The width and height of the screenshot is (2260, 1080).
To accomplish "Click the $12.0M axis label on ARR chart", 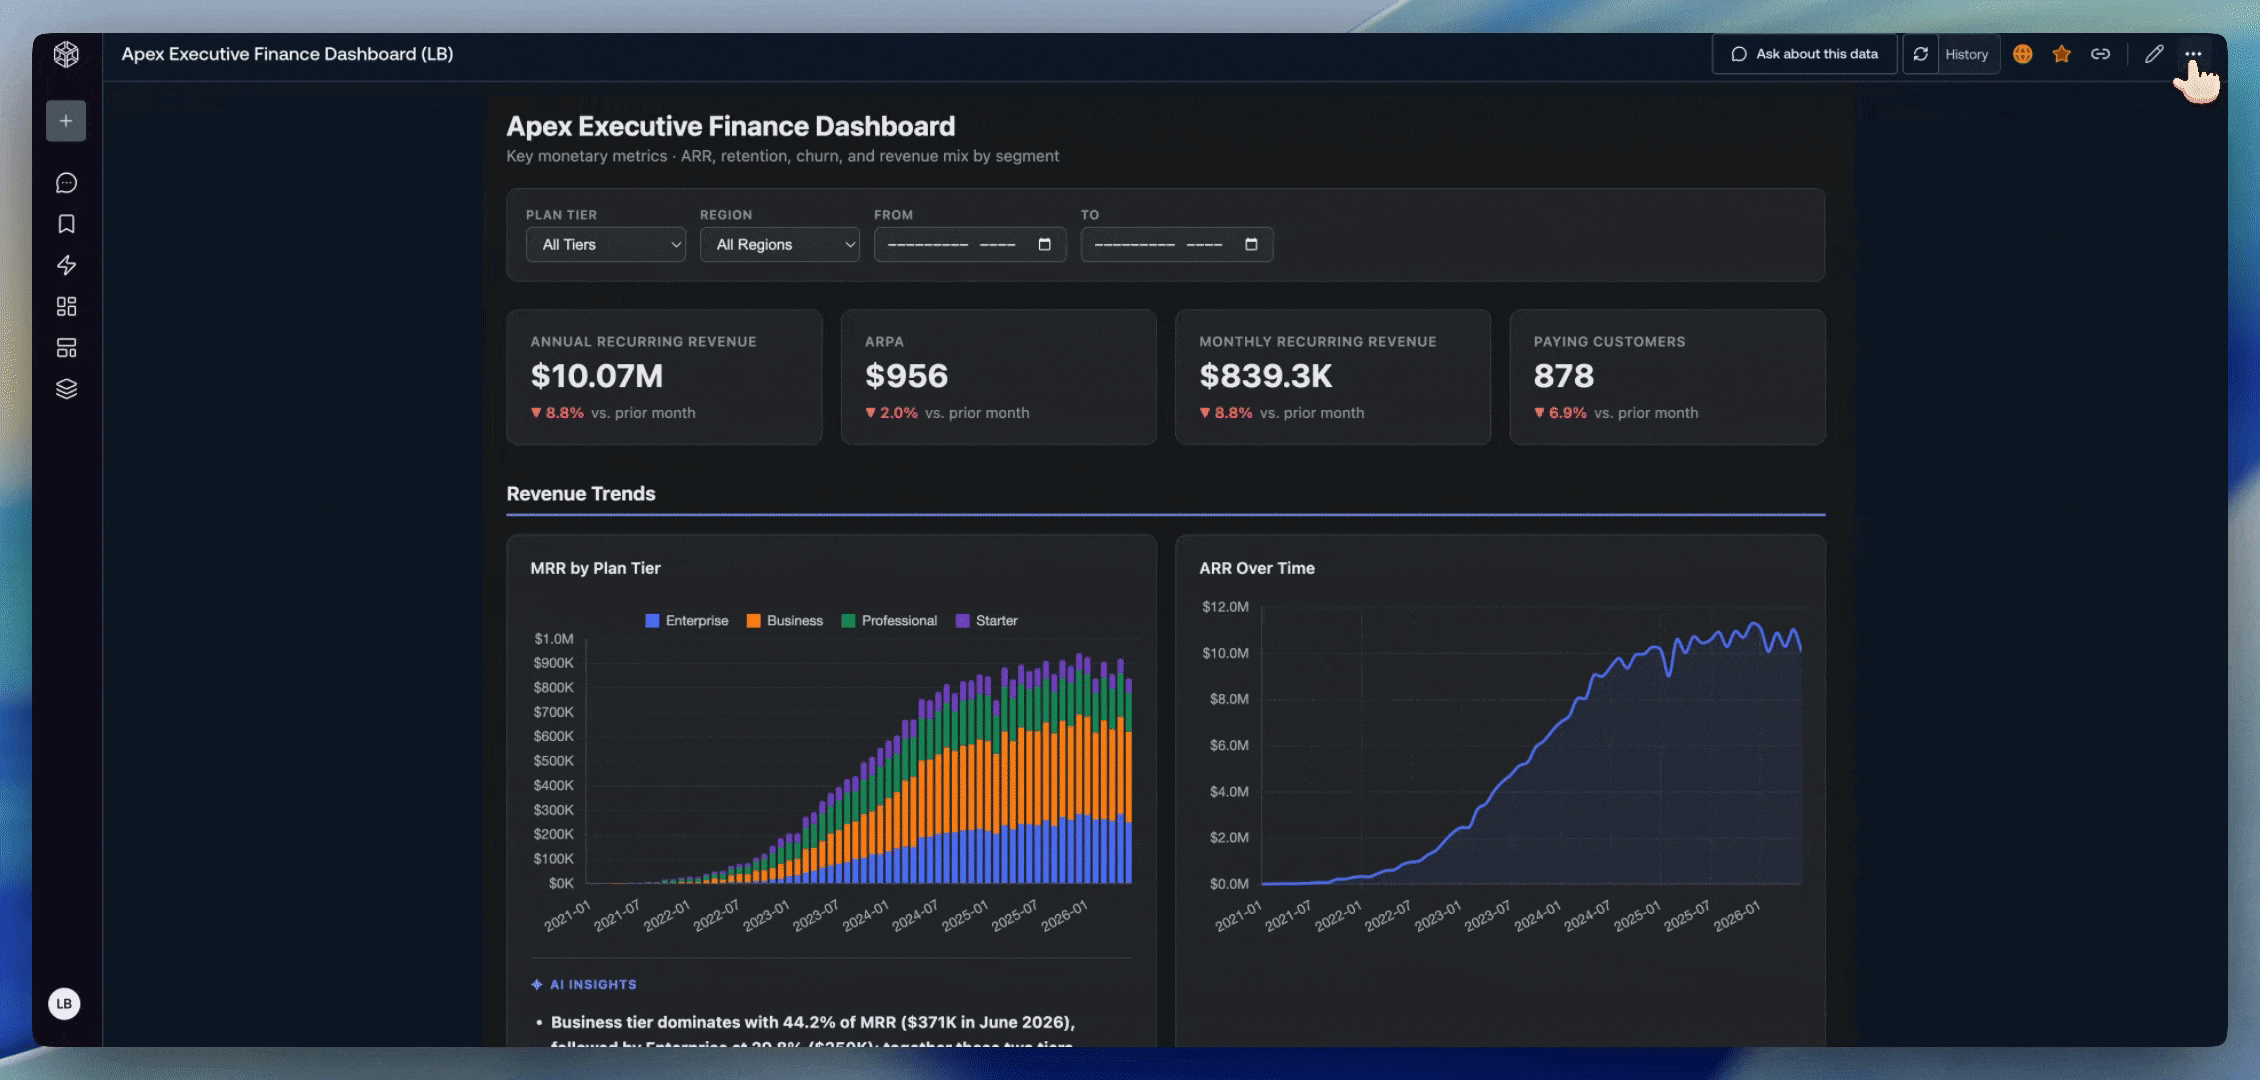I will pyautogui.click(x=1225, y=607).
